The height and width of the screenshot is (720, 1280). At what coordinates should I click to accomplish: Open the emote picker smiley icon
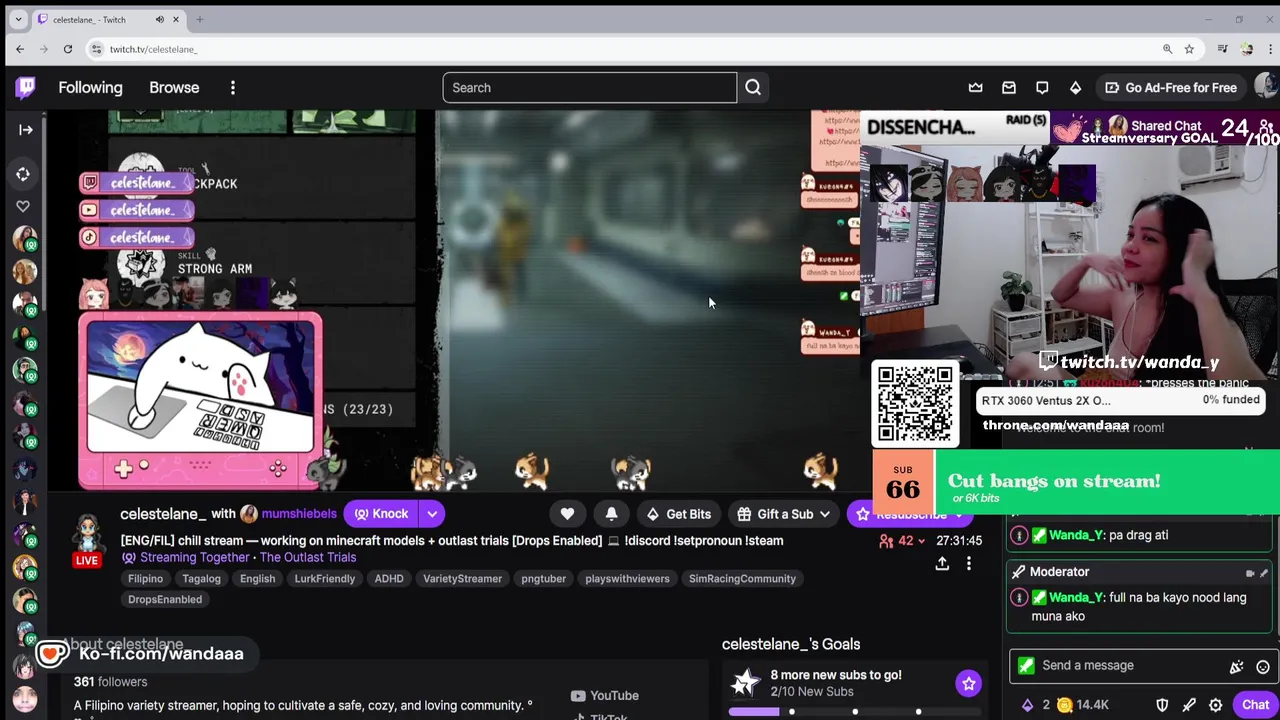(x=1263, y=667)
